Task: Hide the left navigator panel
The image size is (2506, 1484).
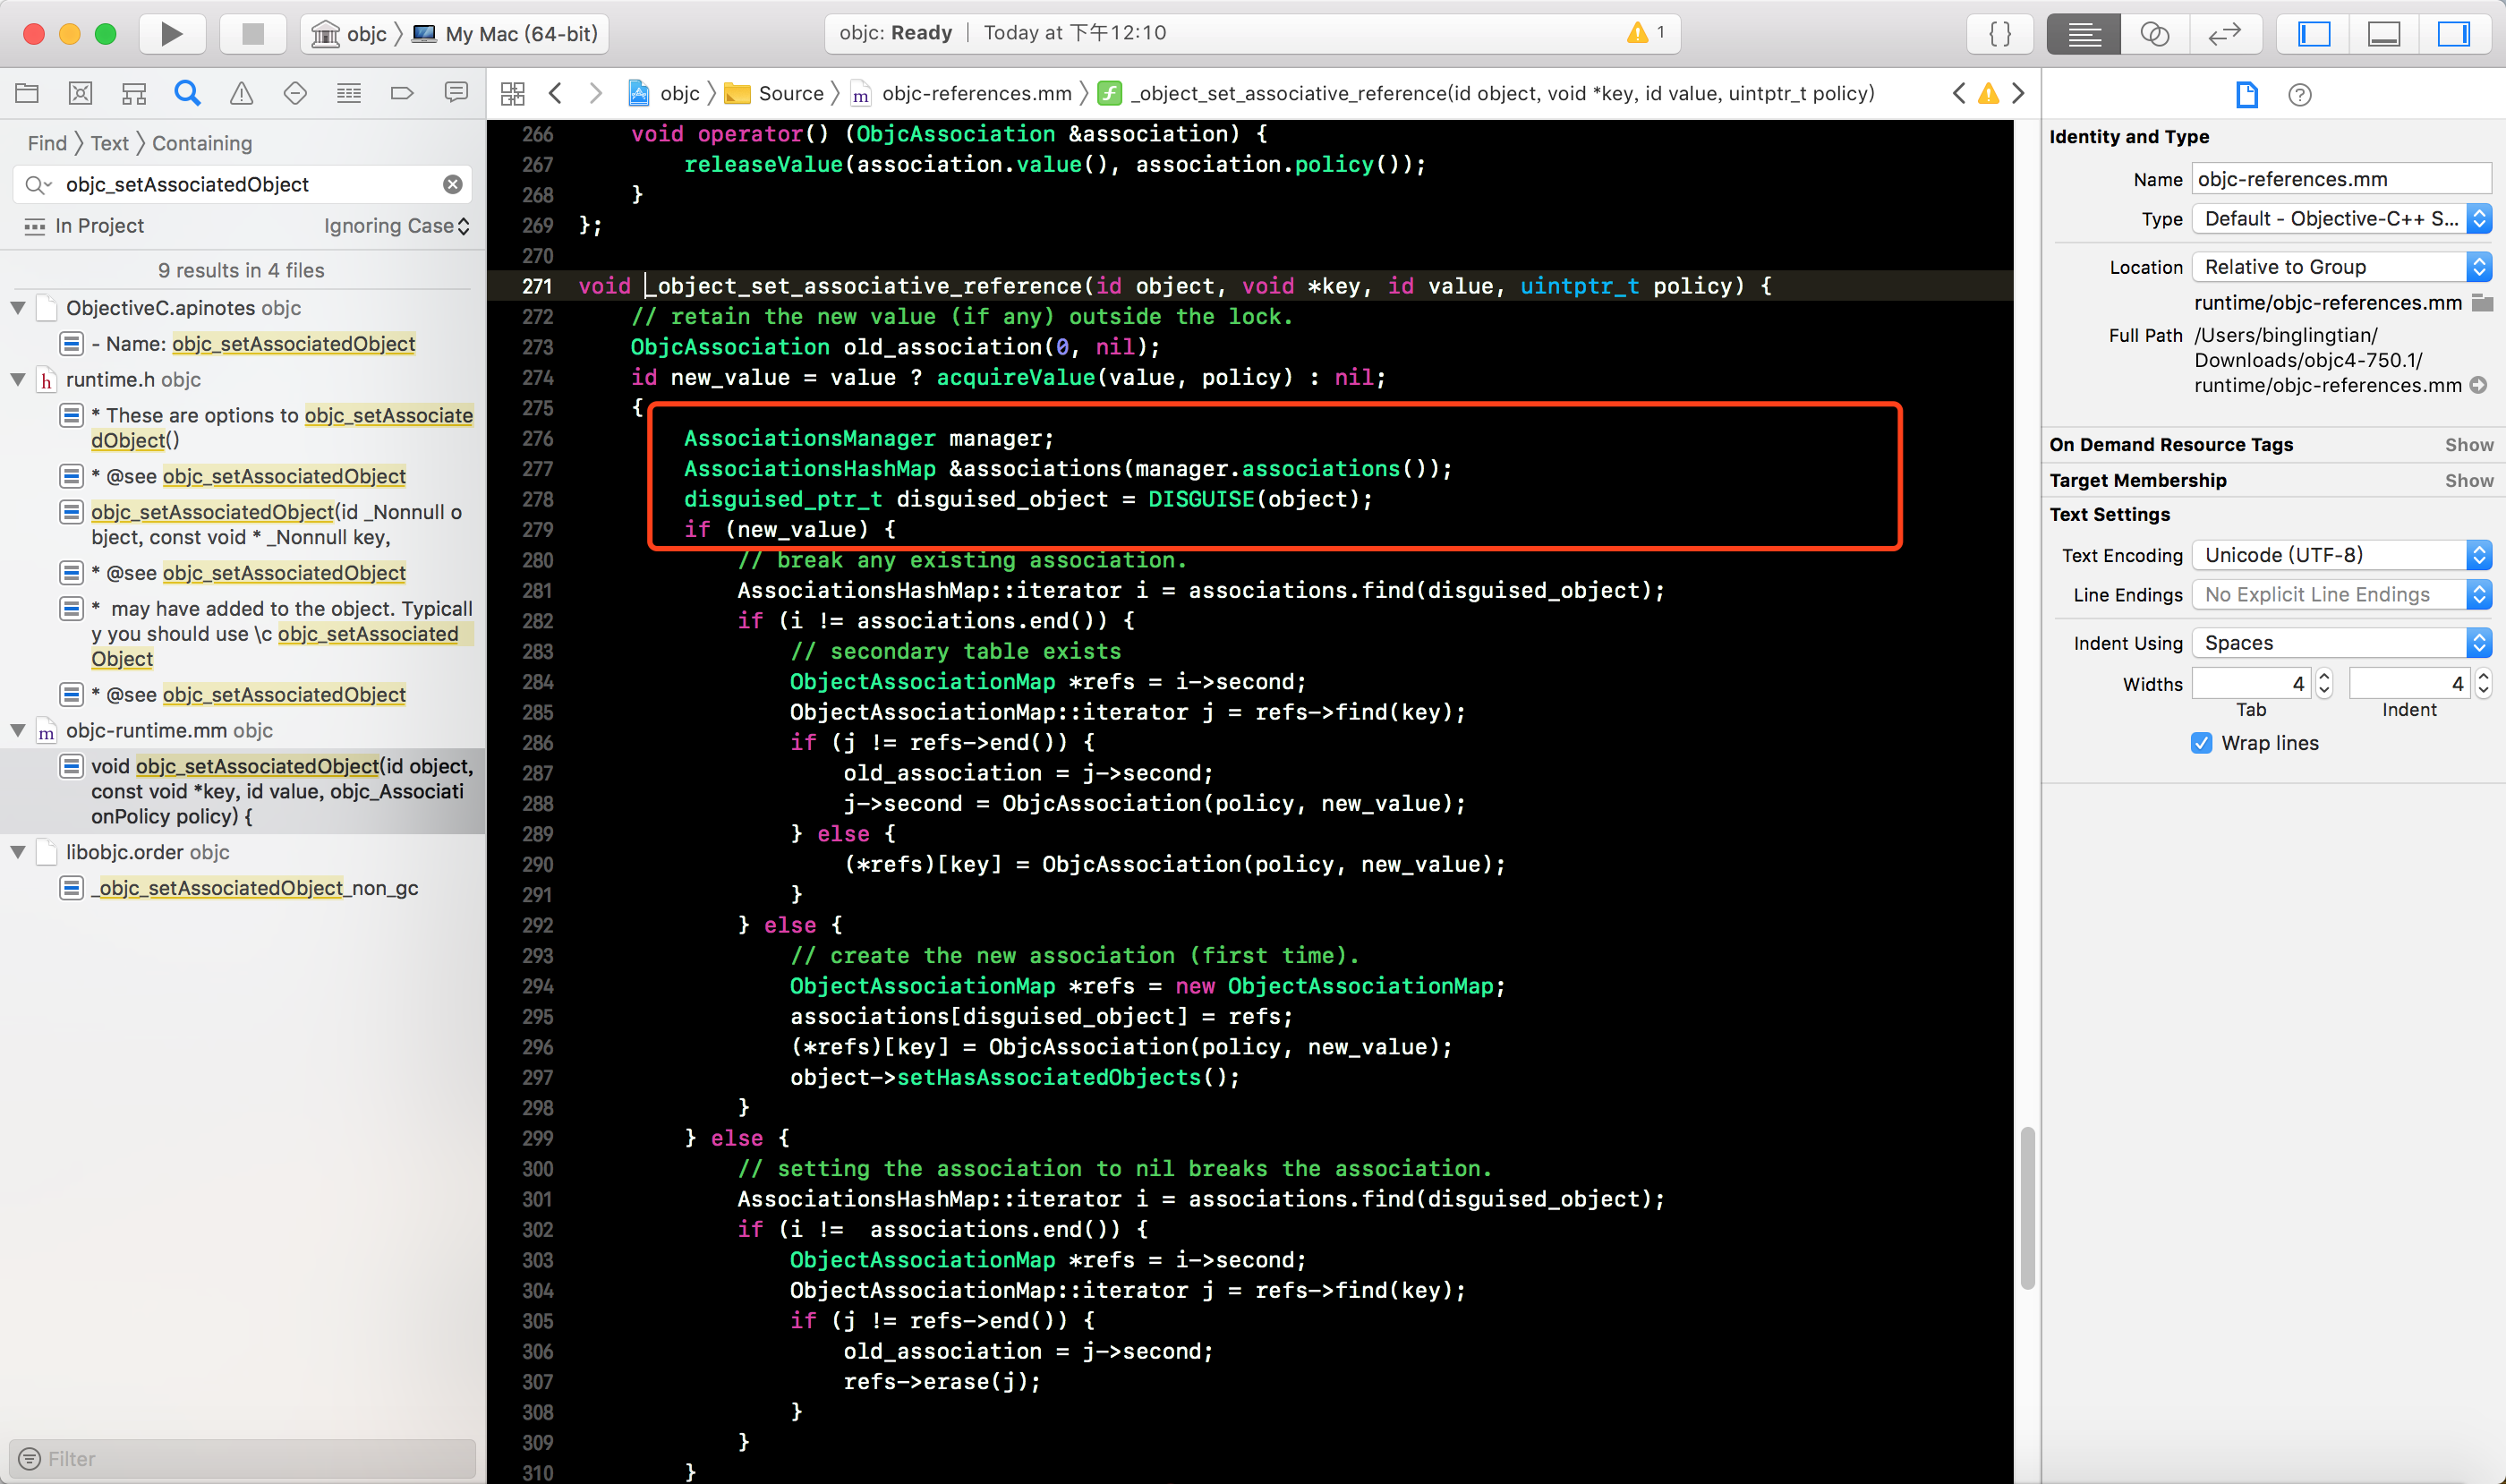Action: click(2314, 34)
